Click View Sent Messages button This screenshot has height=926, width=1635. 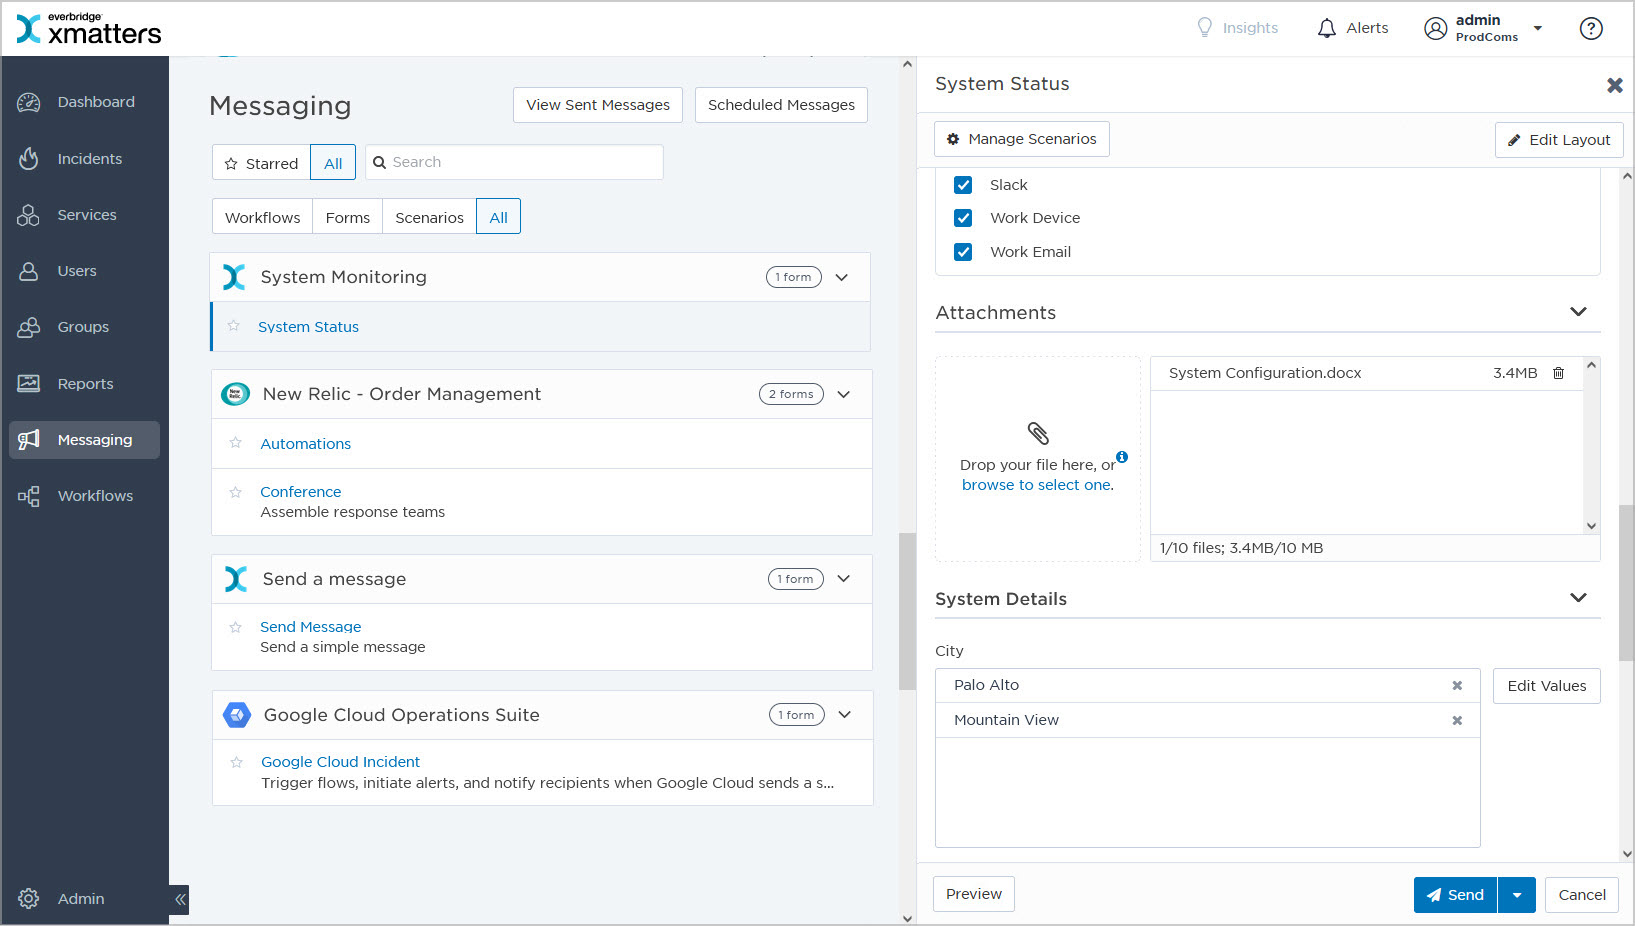(x=598, y=105)
